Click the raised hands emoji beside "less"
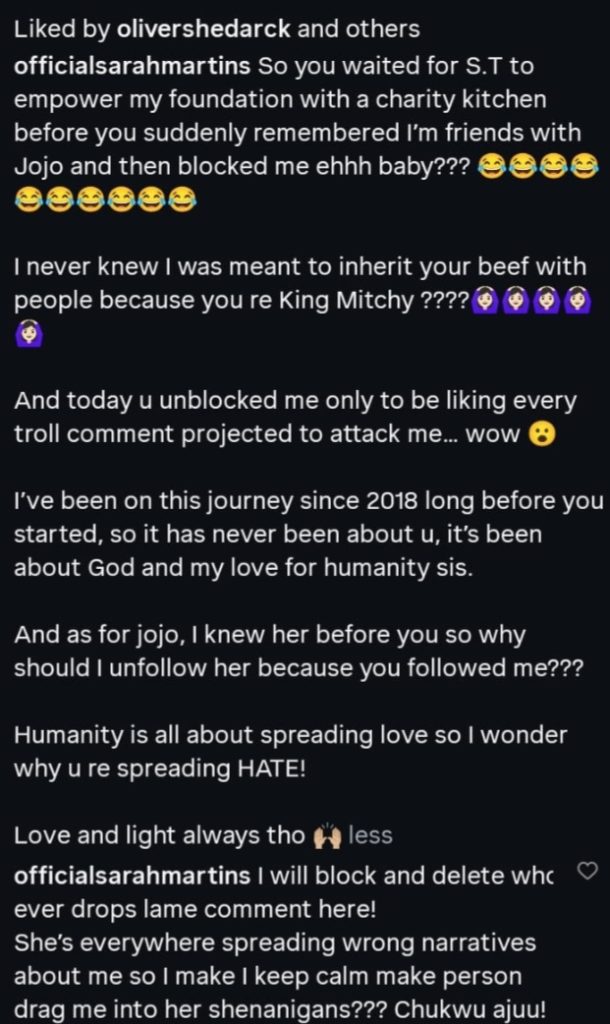 pyautogui.click(x=326, y=834)
